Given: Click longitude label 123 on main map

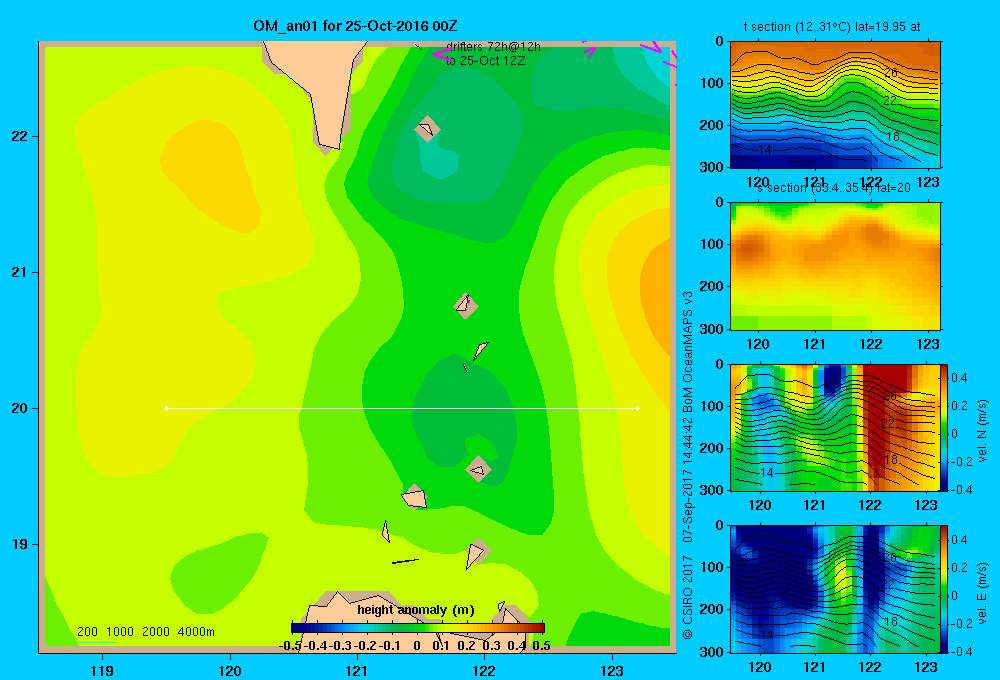Looking at the screenshot, I should tap(612, 670).
